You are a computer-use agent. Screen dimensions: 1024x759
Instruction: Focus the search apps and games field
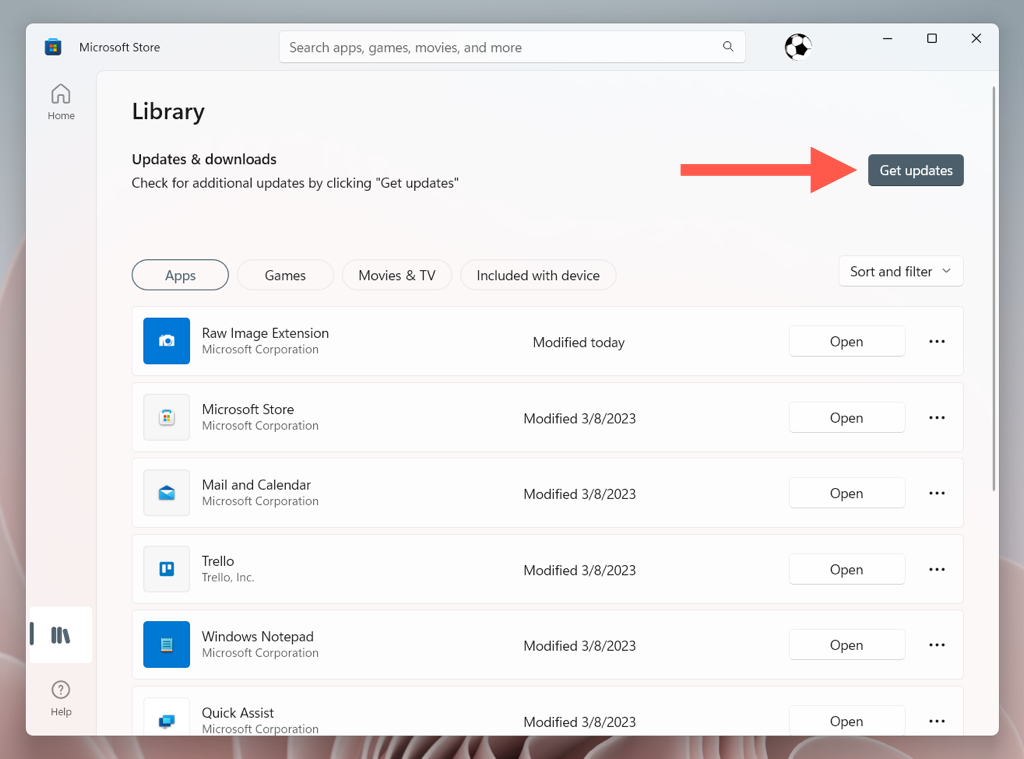tap(500, 47)
